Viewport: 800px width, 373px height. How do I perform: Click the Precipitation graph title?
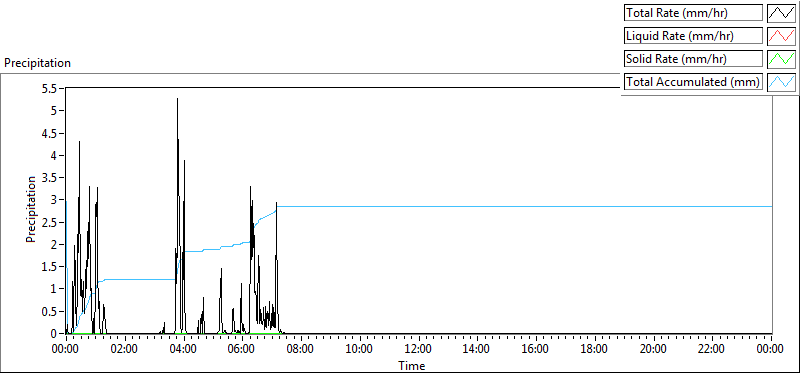pos(37,63)
